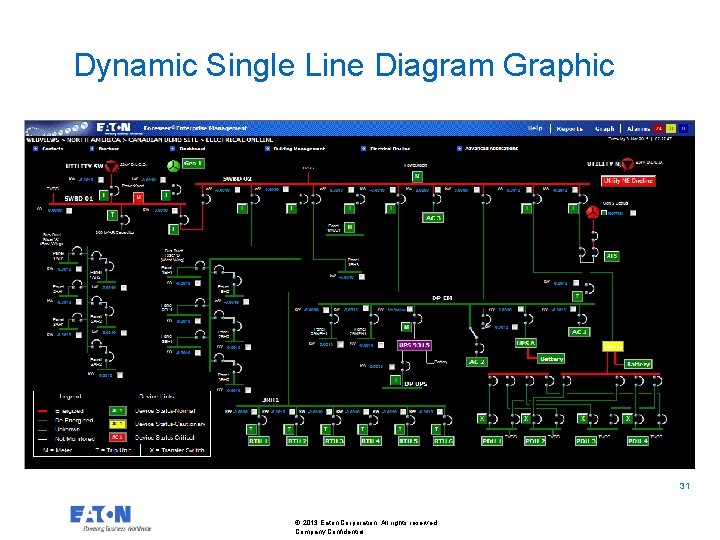Click the Eaton logo in the application header
Screen dimensions: 720x540
coord(113,127)
